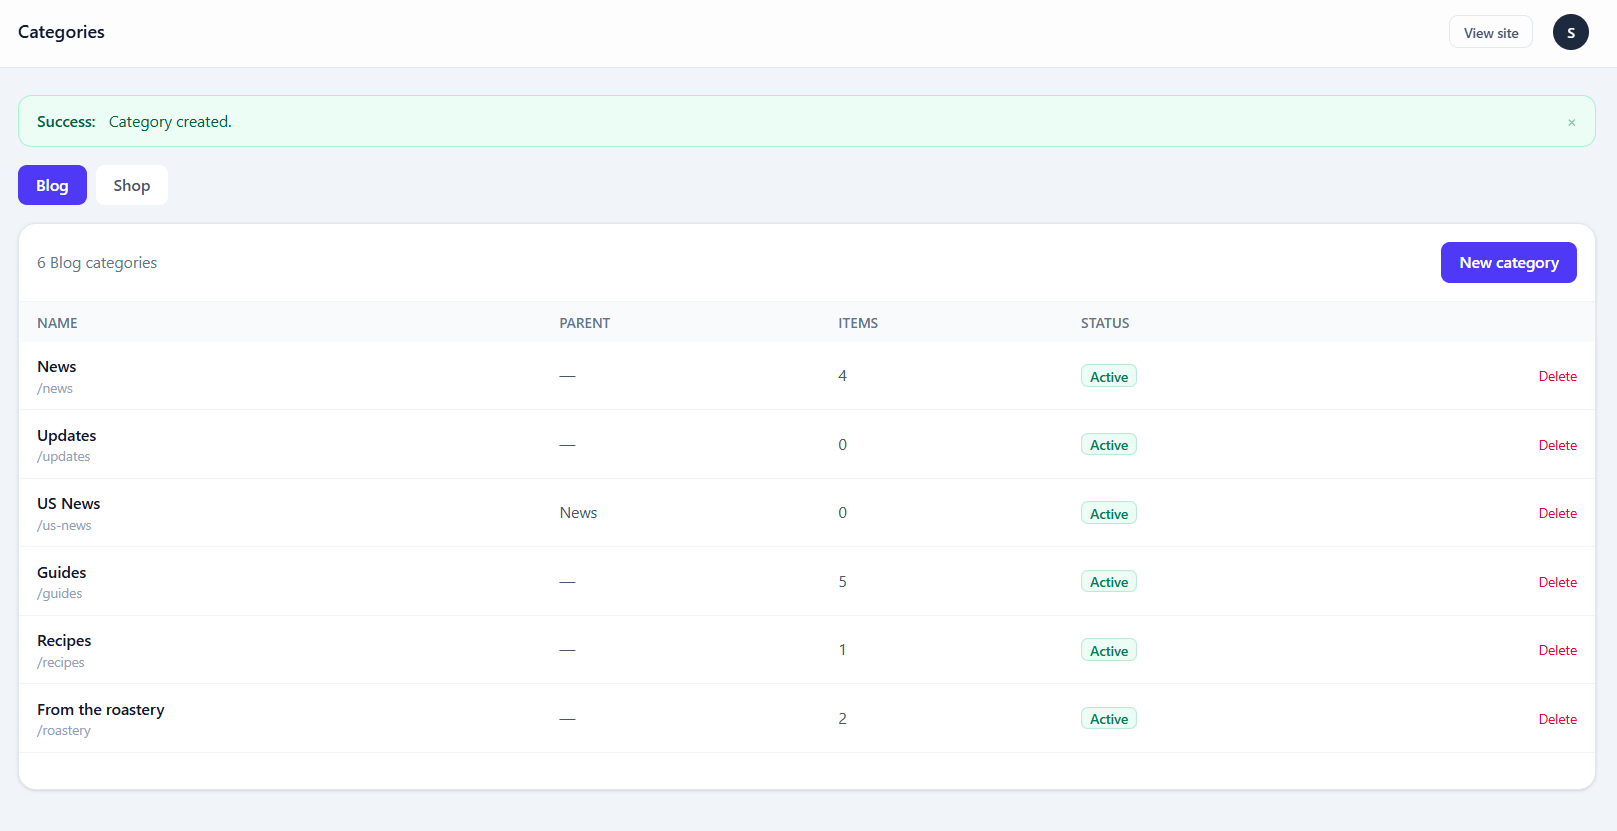Click the /news slug text
Image resolution: width=1617 pixels, height=831 pixels.
coord(55,388)
